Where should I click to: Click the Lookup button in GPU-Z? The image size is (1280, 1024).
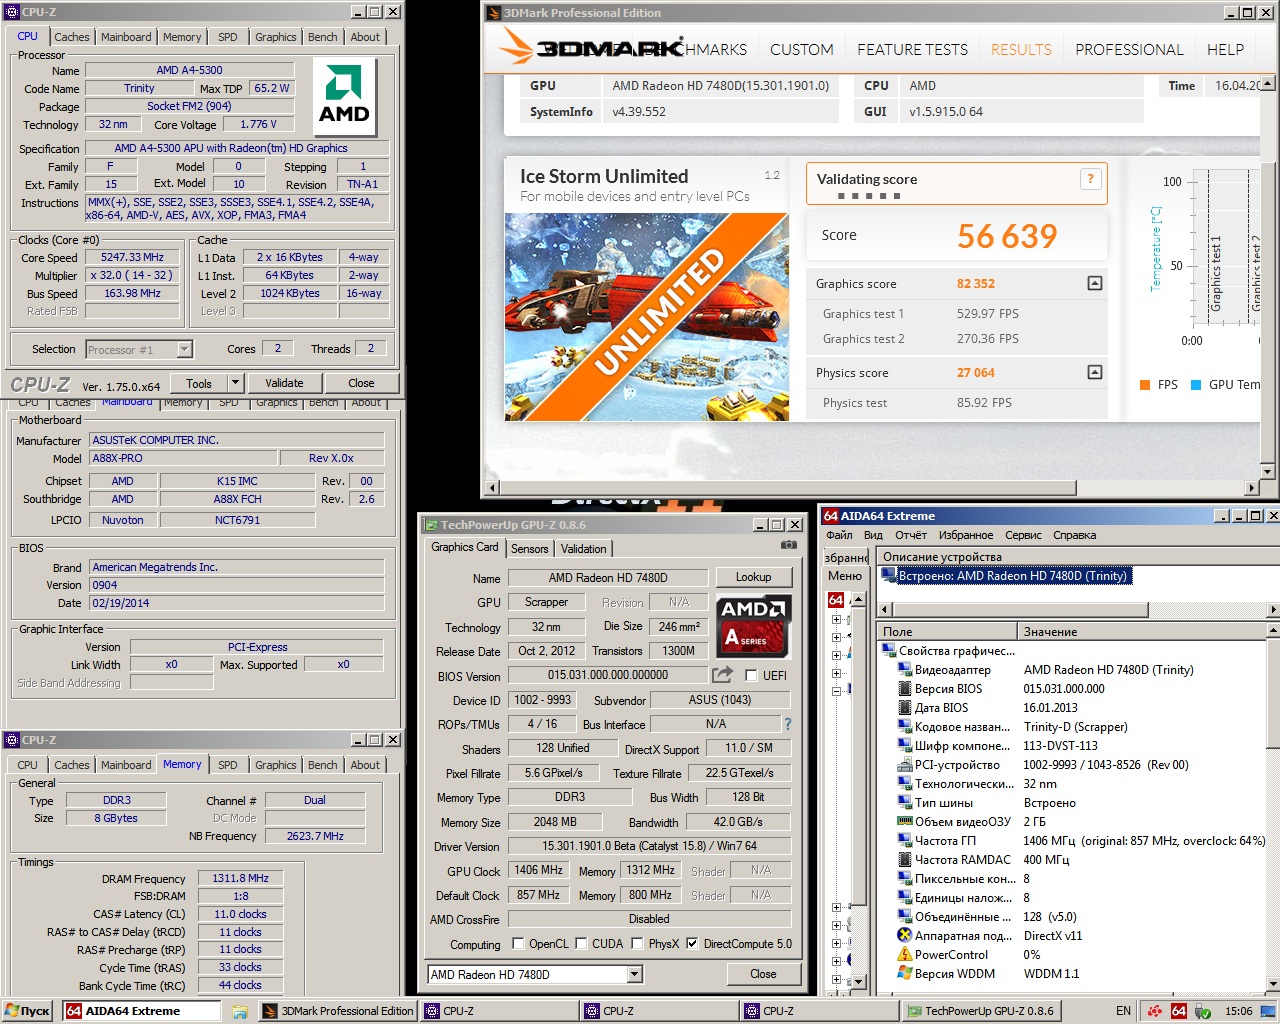tap(753, 577)
